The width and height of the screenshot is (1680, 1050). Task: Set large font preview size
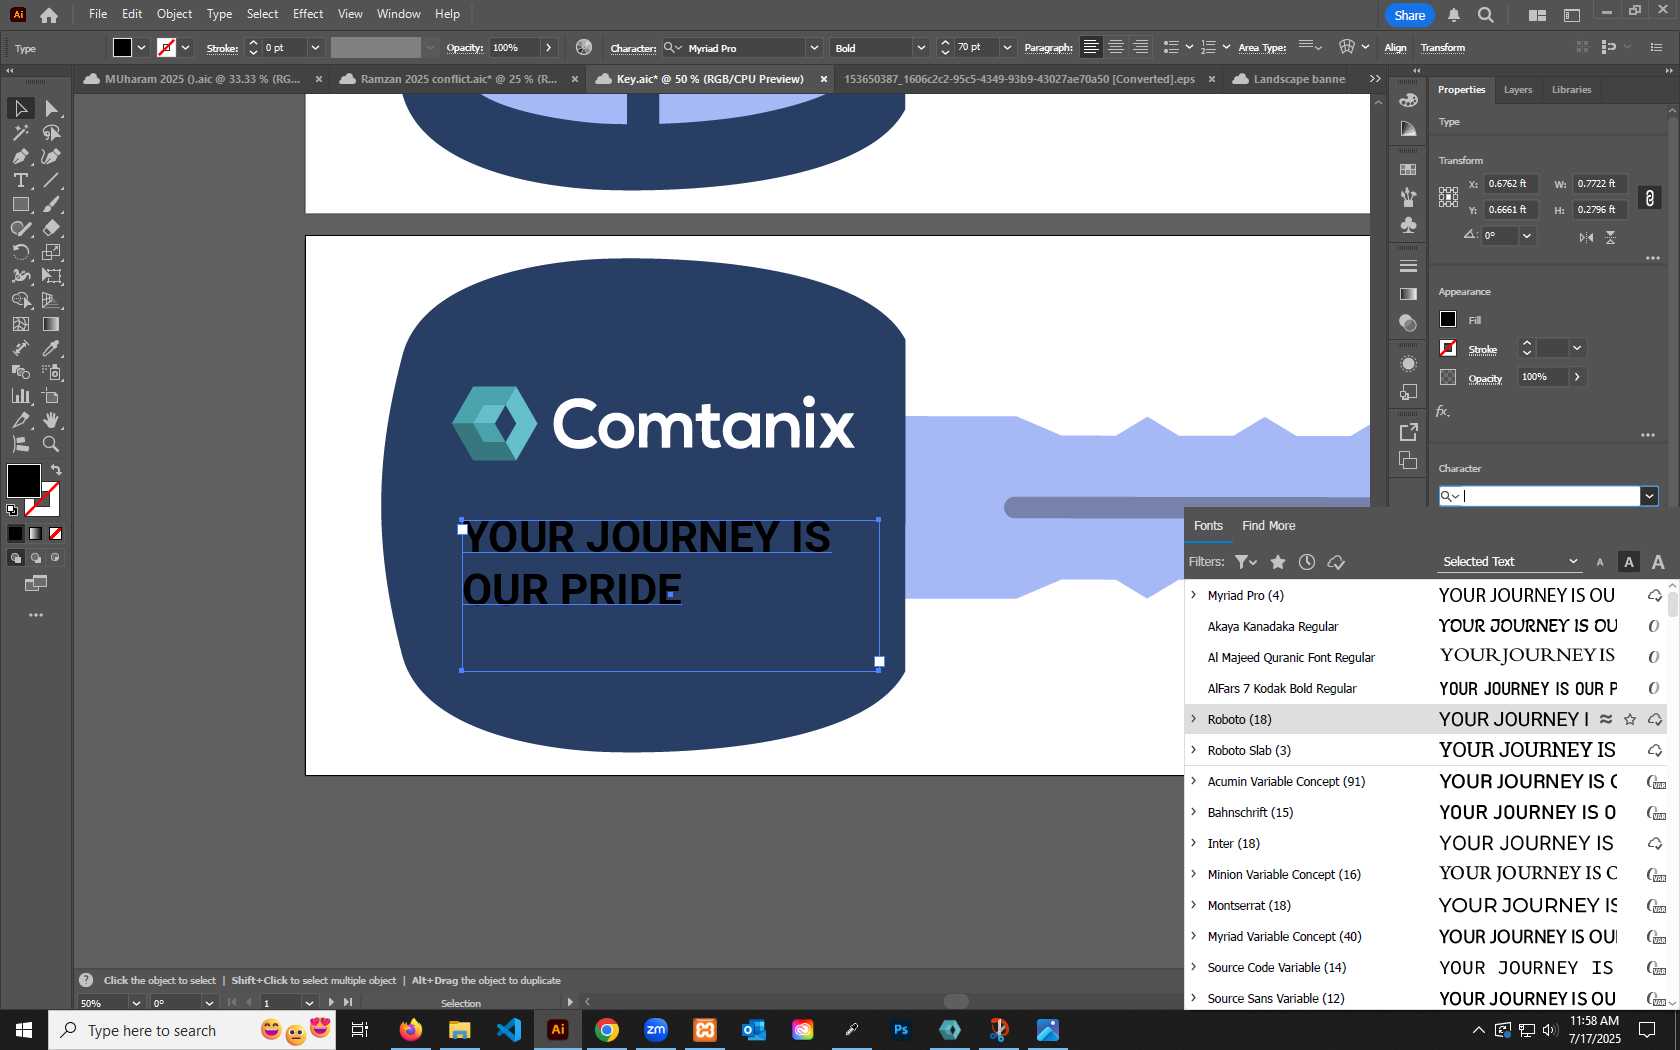(1658, 562)
